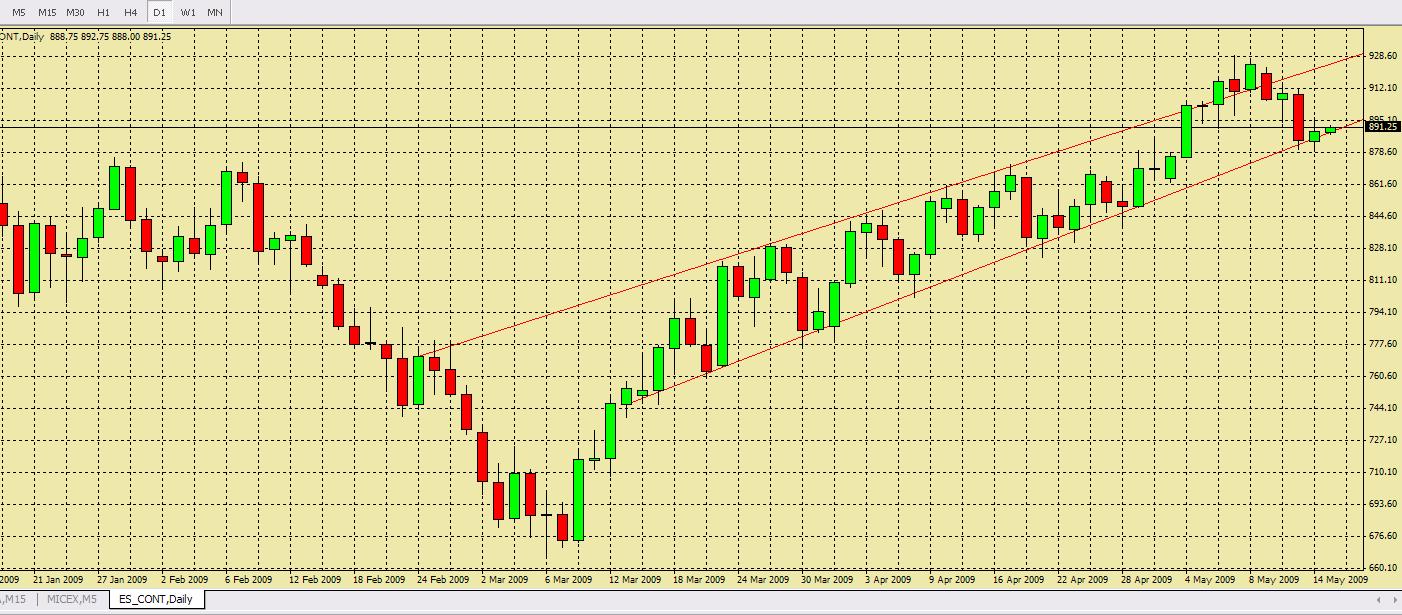Click the 844.60 price scale level

click(x=1384, y=216)
